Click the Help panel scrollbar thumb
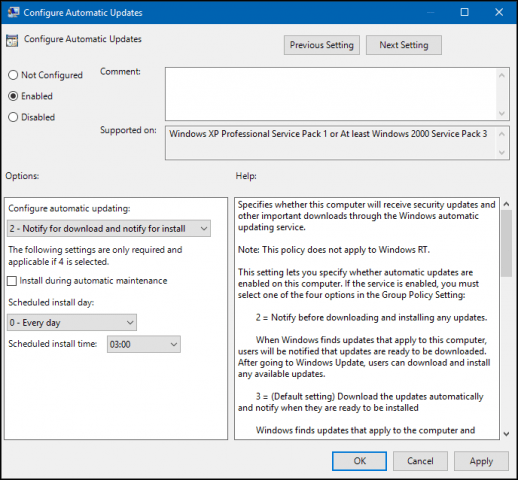The image size is (518, 480). (x=506, y=244)
